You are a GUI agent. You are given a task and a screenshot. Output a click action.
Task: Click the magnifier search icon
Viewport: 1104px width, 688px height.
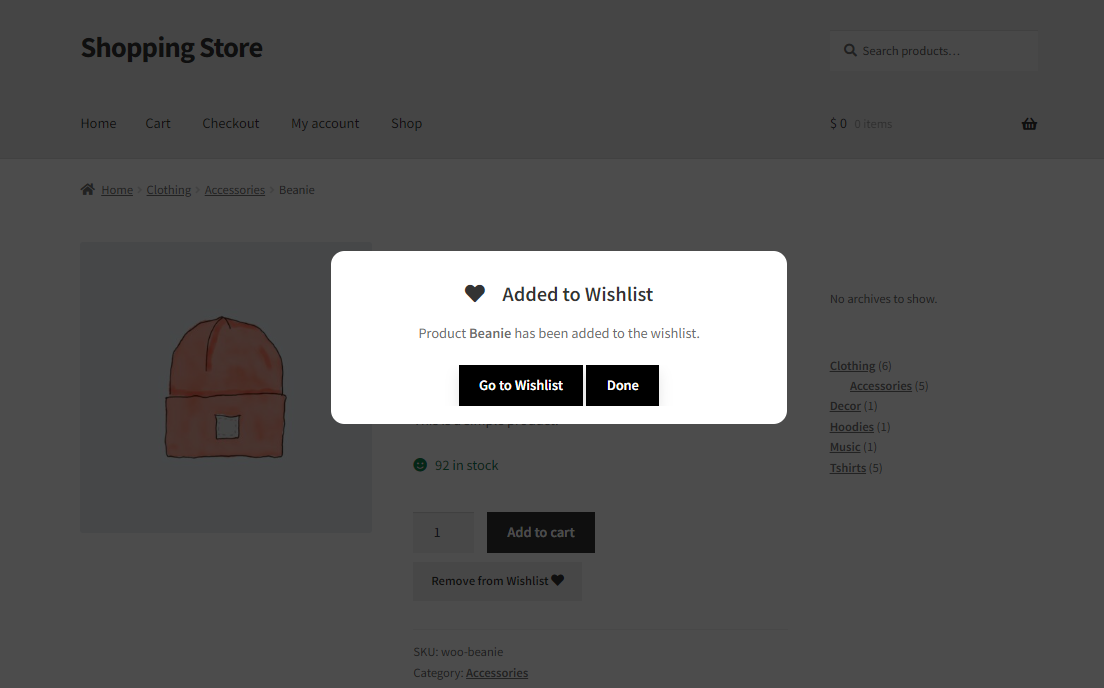click(x=851, y=51)
